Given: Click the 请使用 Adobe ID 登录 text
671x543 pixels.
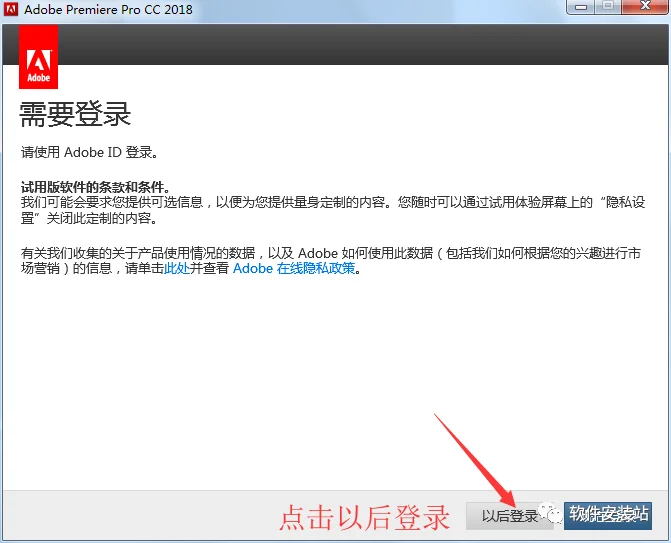Looking at the screenshot, I should pos(89,152).
